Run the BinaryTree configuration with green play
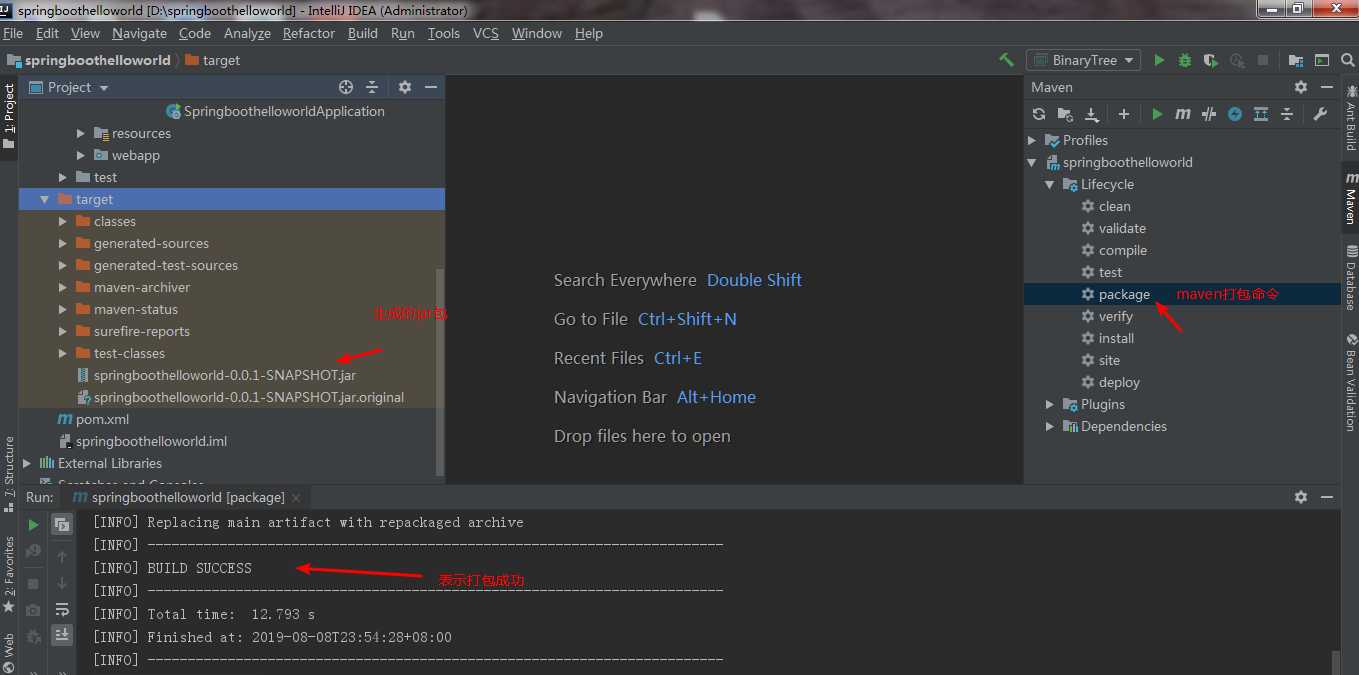 1159,60
